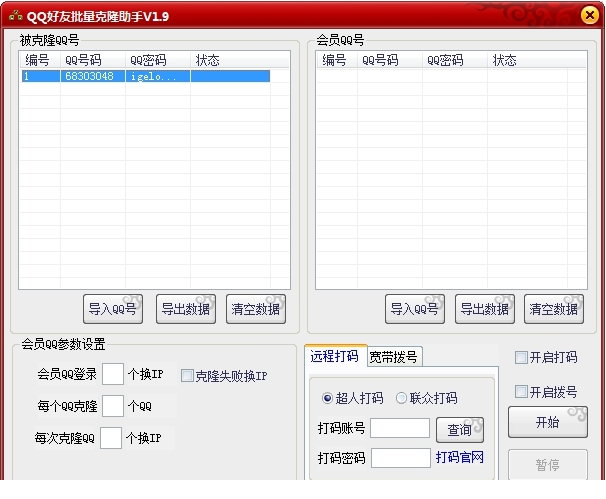Click 编号 header in 会员QQ号 list
This screenshot has width=606, height=499.
(337, 60)
